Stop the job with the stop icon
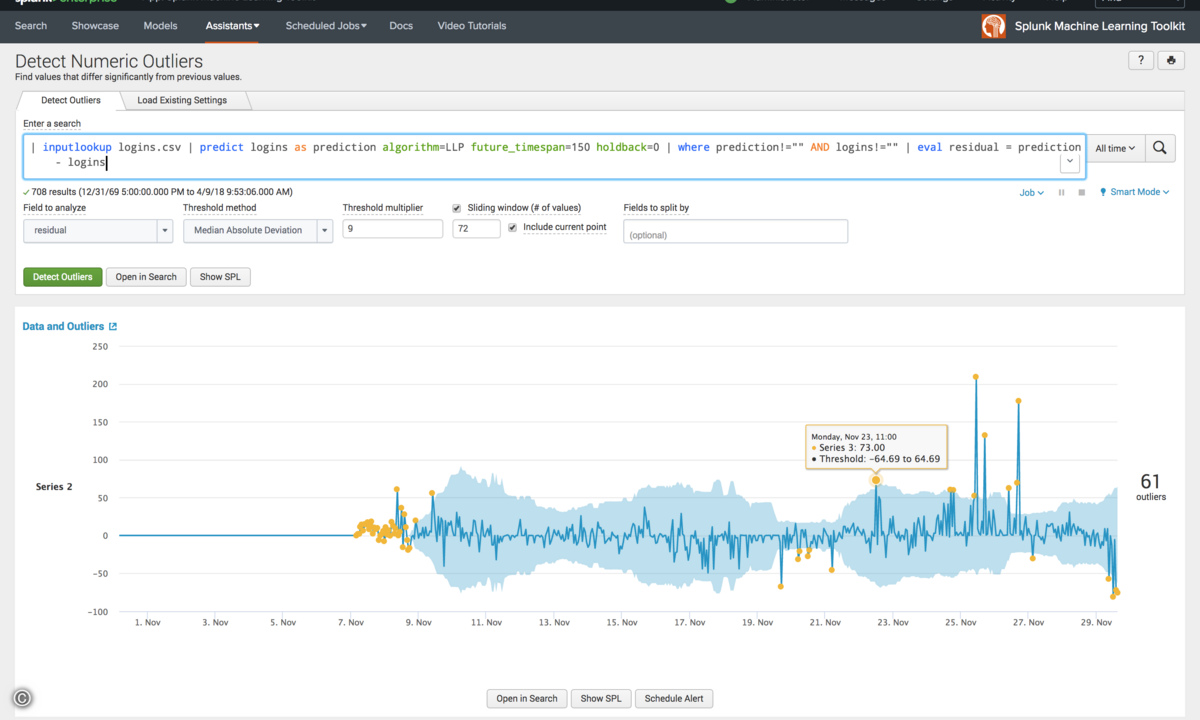Screen dimensions: 1200x720 coord(1081,192)
